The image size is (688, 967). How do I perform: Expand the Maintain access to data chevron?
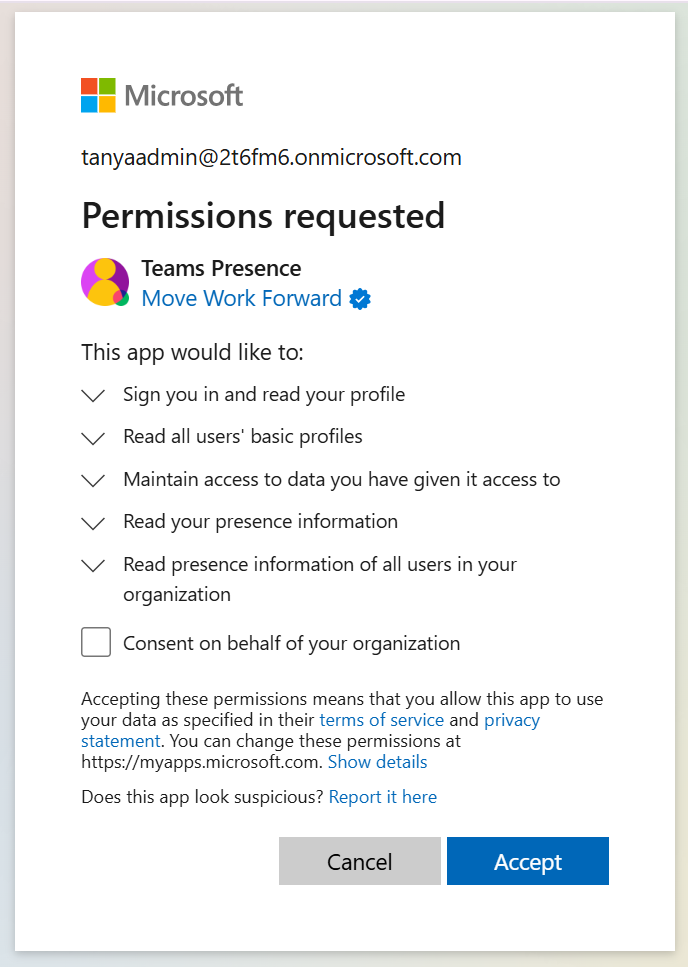[93, 480]
